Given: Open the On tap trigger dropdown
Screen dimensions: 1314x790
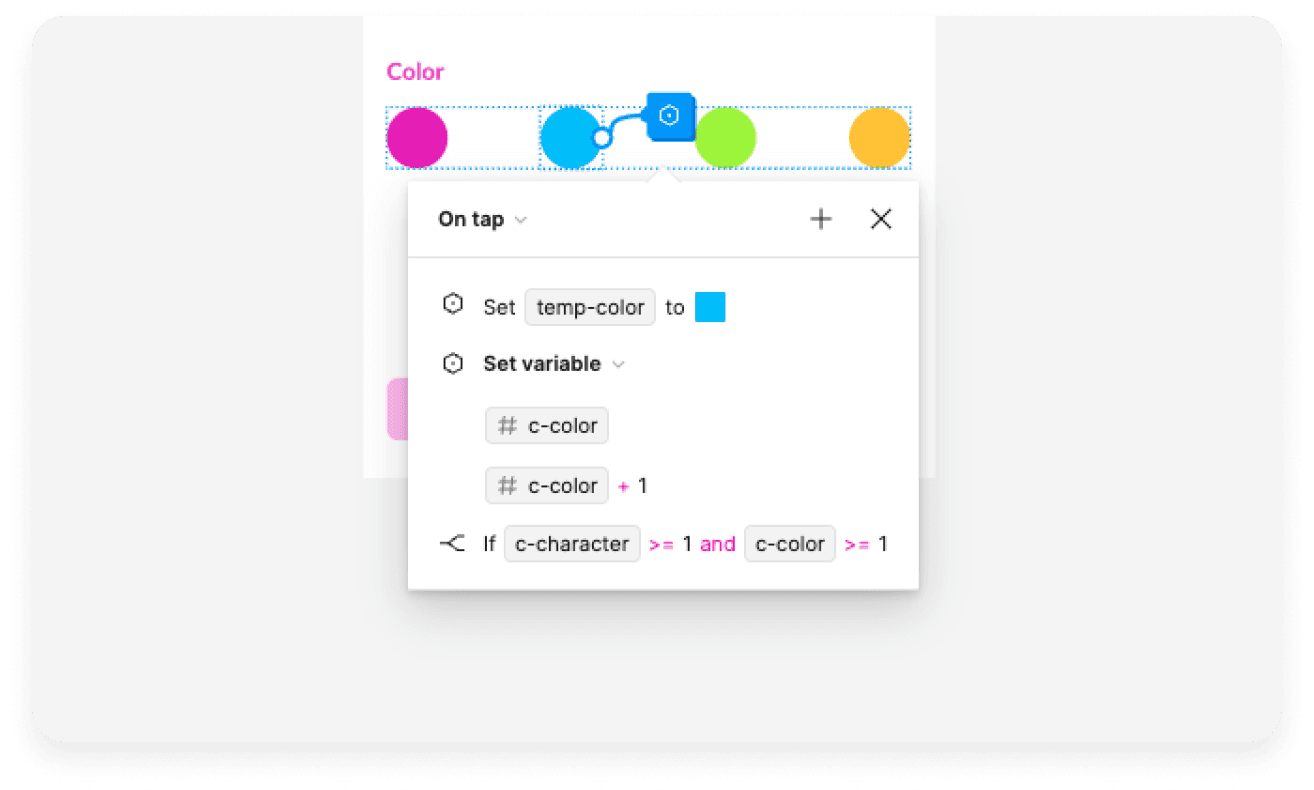Looking at the screenshot, I should (x=482, y=219).
